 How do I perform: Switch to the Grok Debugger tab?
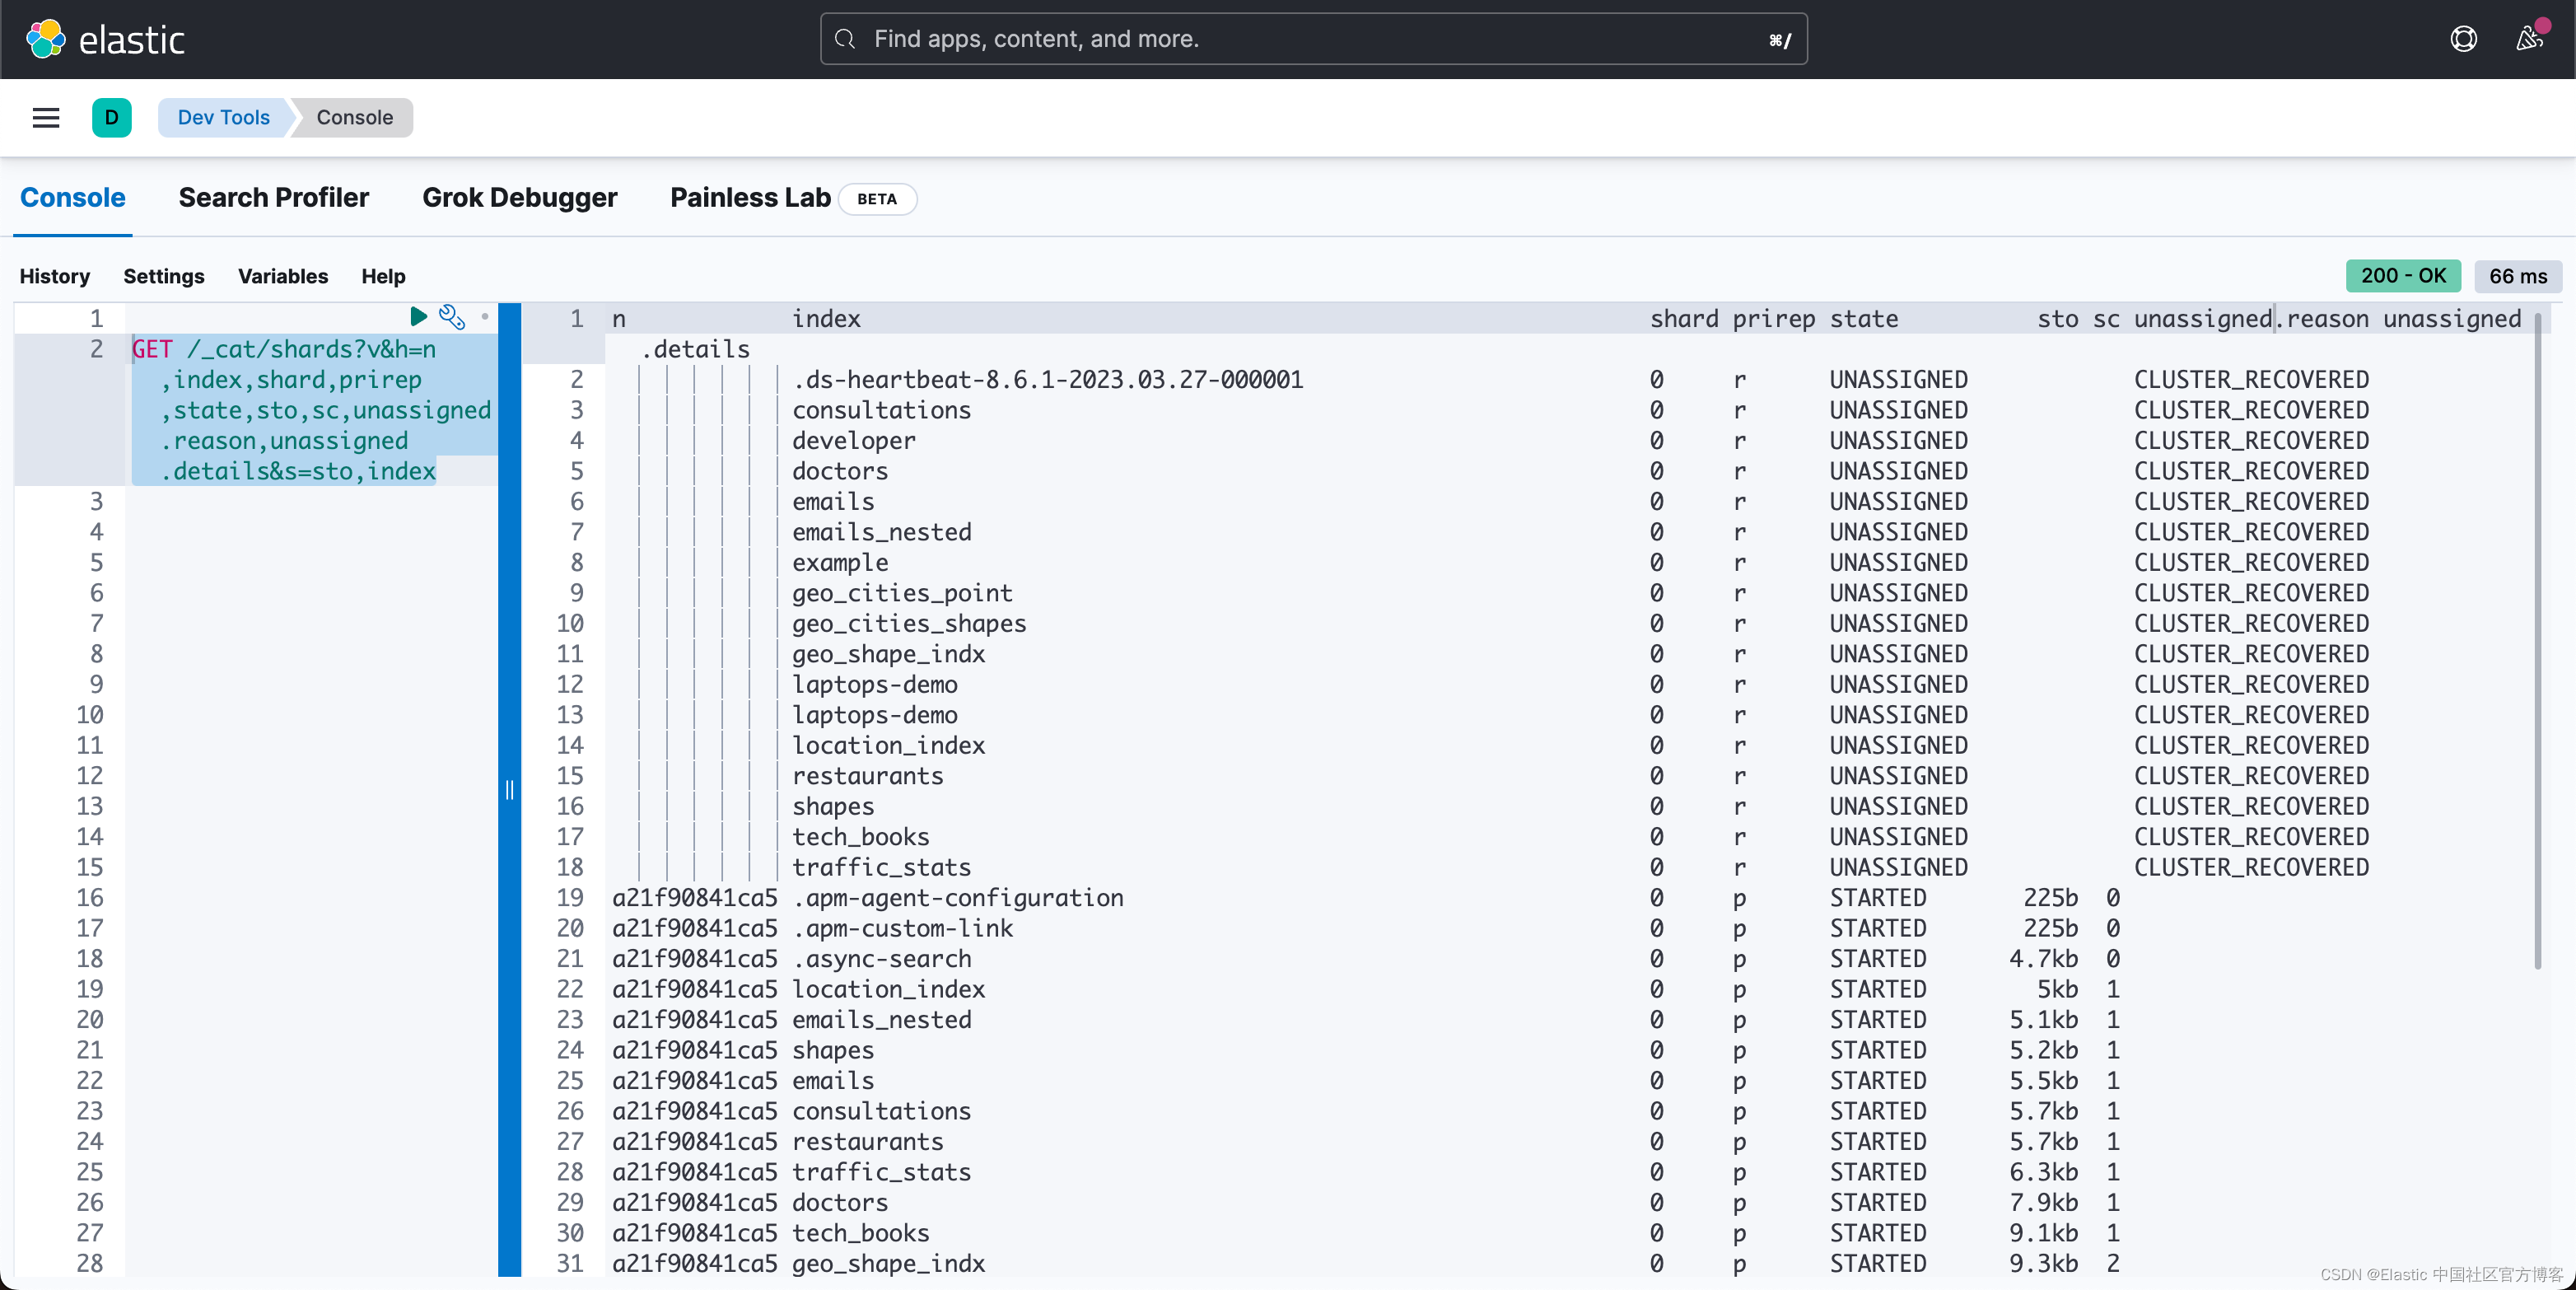[x=518, y=196]
